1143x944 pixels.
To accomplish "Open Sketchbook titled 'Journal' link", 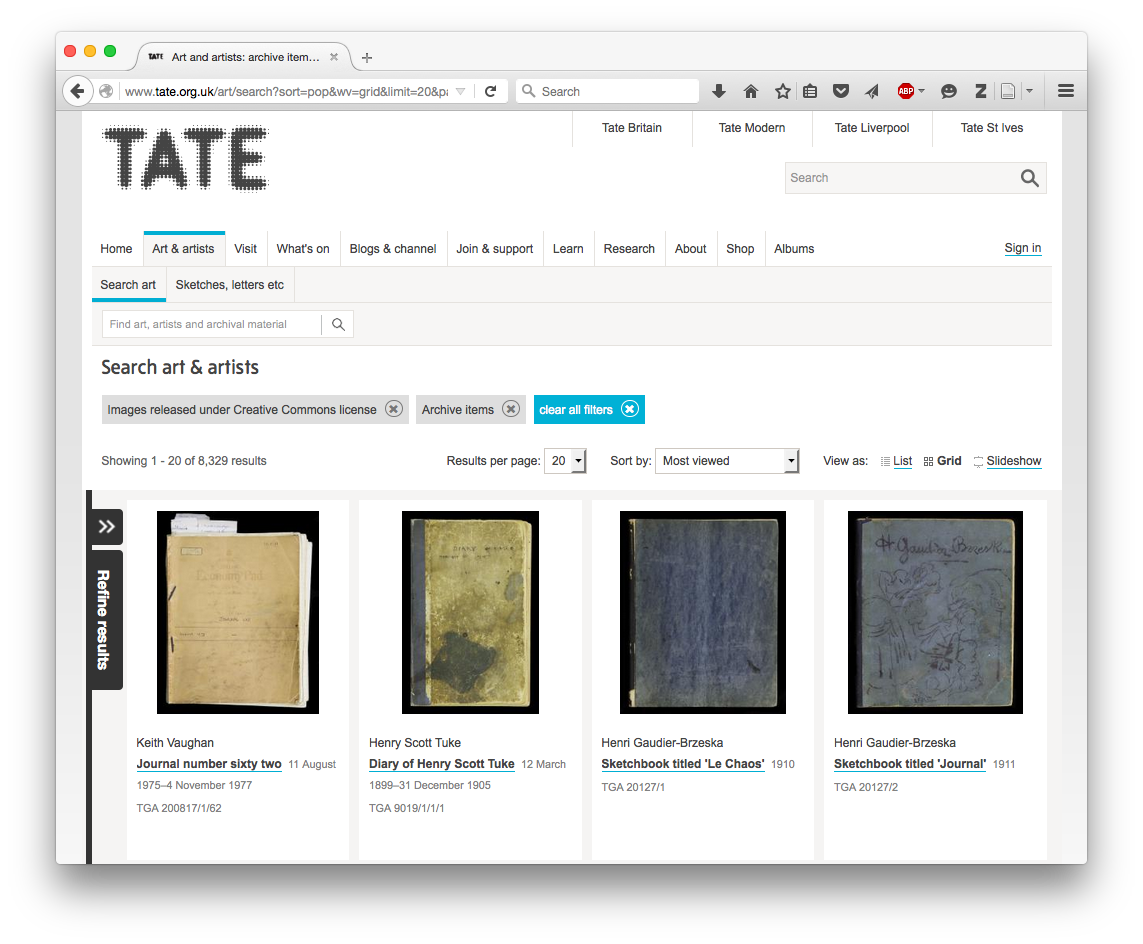I will tap(910, 764).
